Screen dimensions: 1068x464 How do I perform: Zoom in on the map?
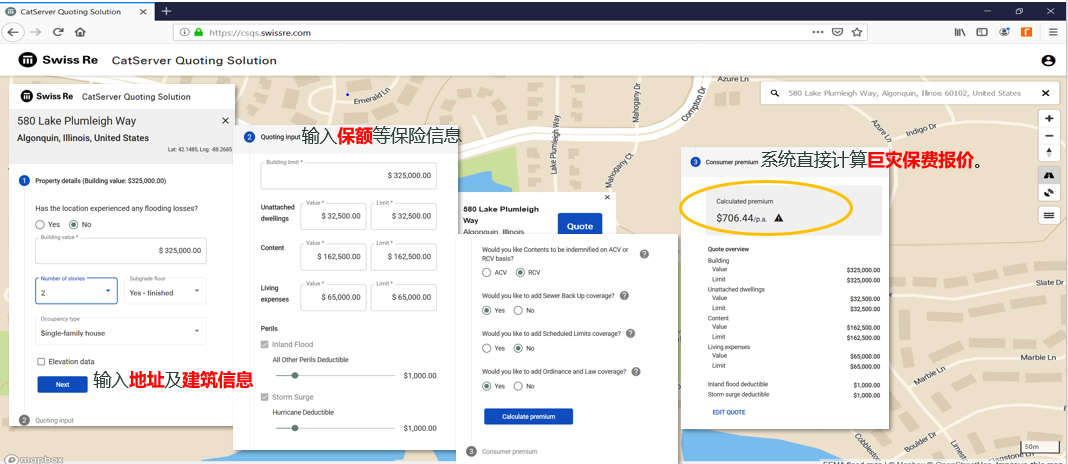coord(1049,118)
